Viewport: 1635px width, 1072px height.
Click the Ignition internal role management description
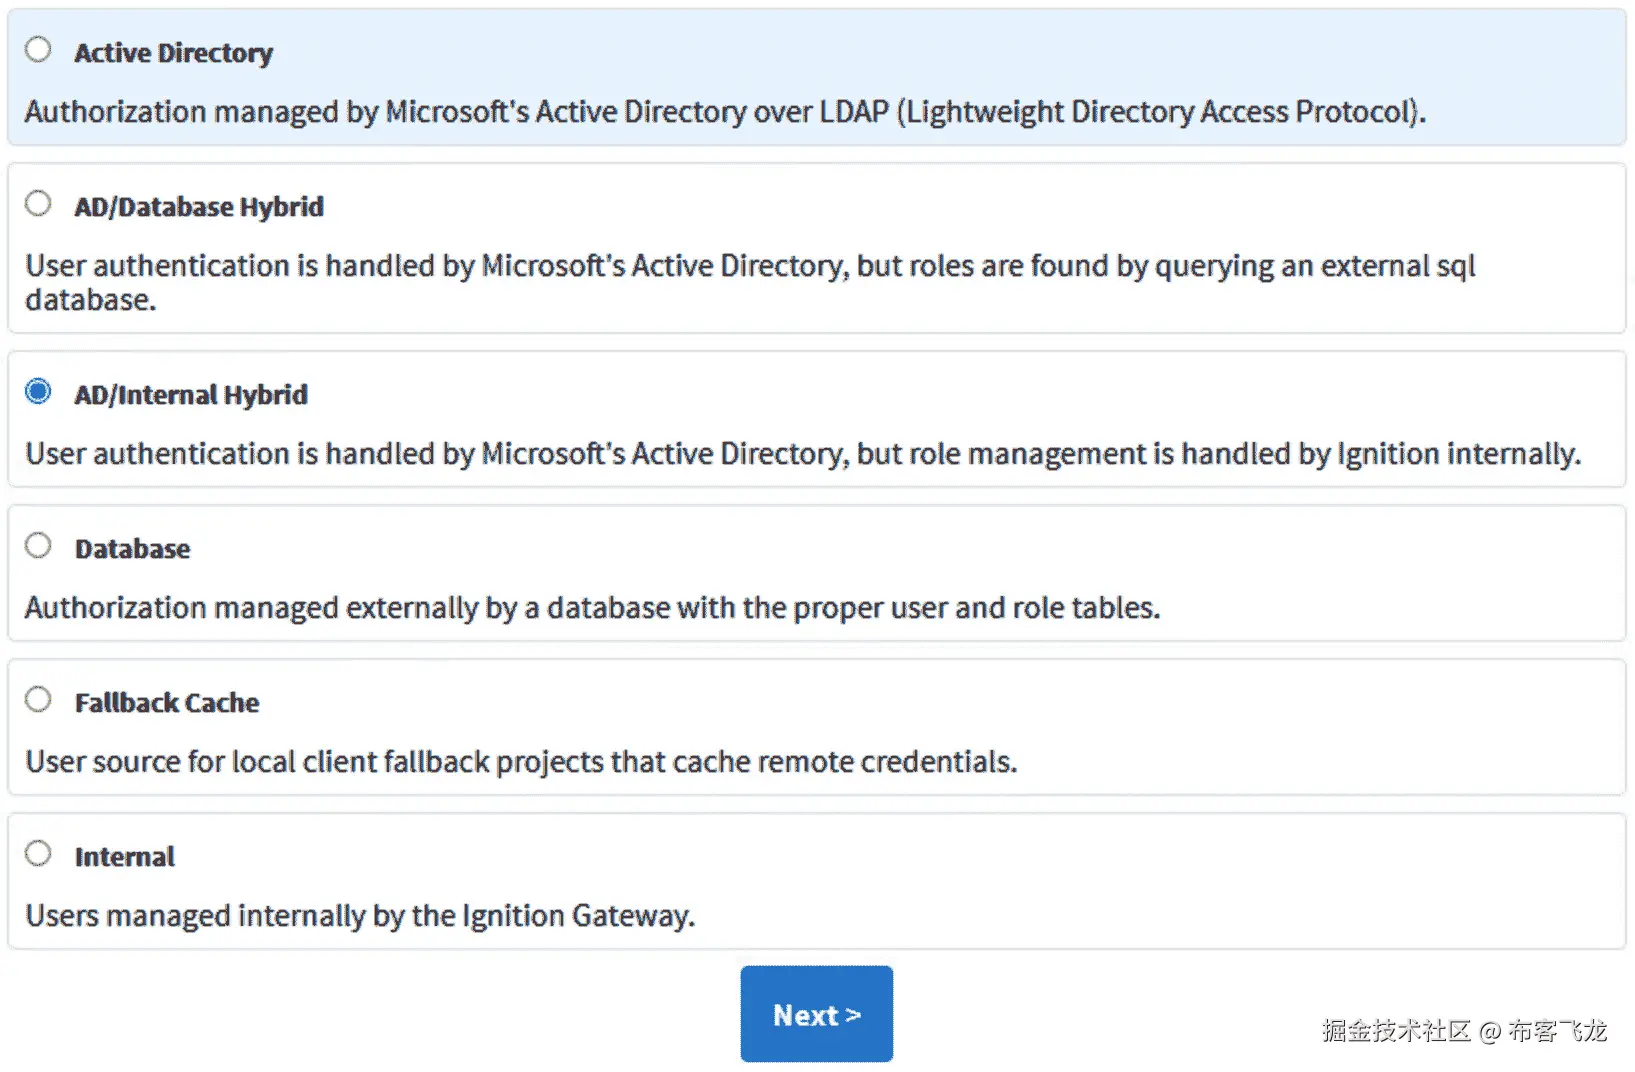click(x=803, y=454)
